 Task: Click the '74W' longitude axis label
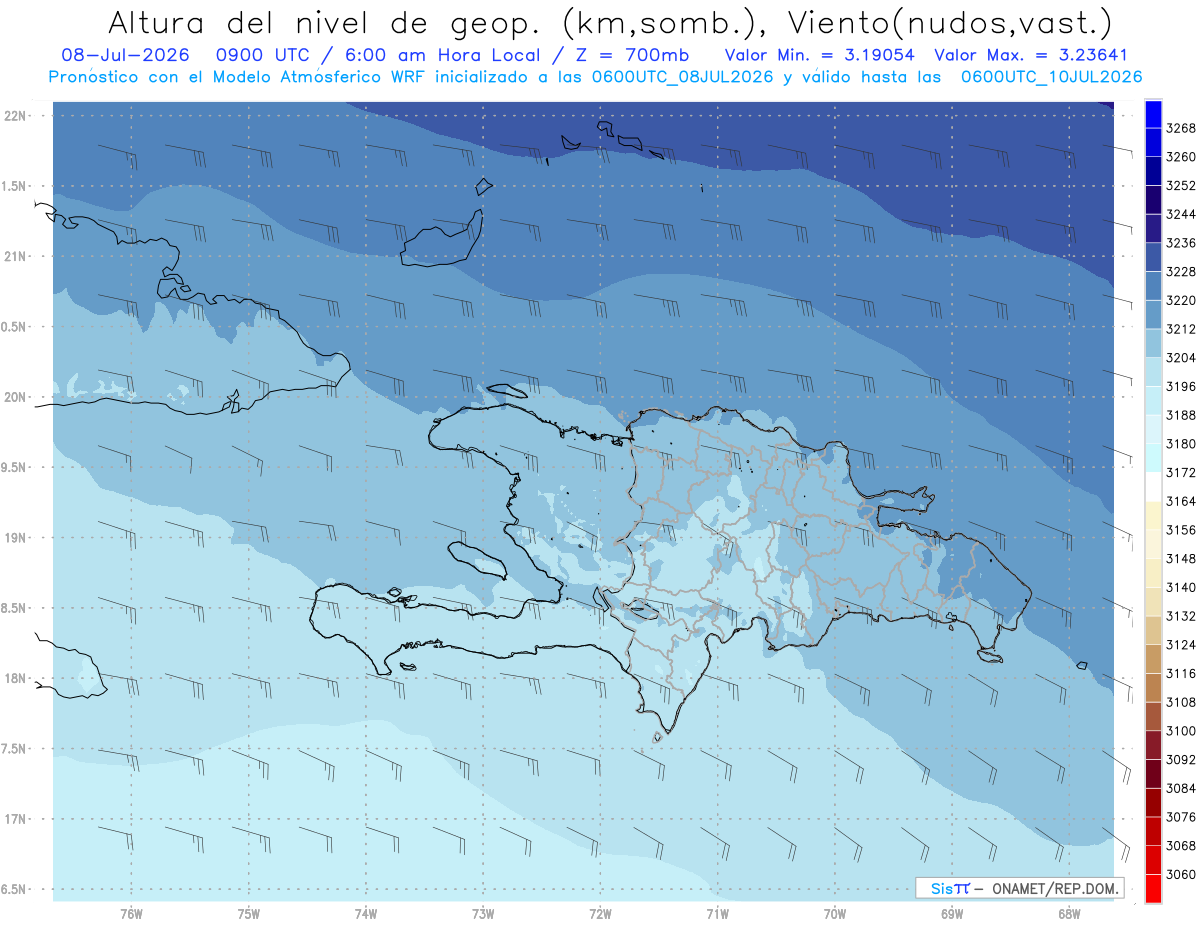pos(366,913)
